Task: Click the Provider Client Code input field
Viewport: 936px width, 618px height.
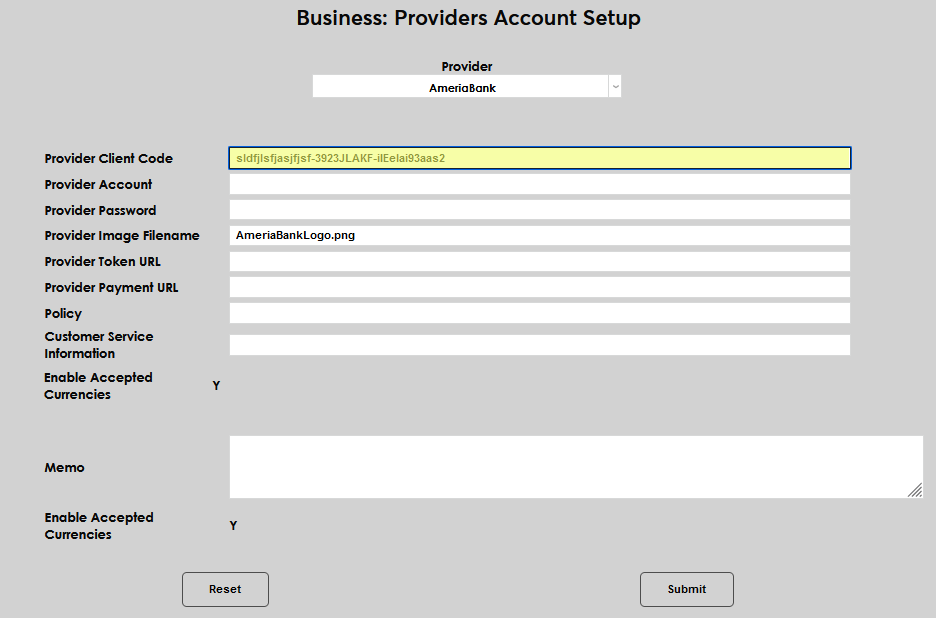Action: tap(539, 158)
